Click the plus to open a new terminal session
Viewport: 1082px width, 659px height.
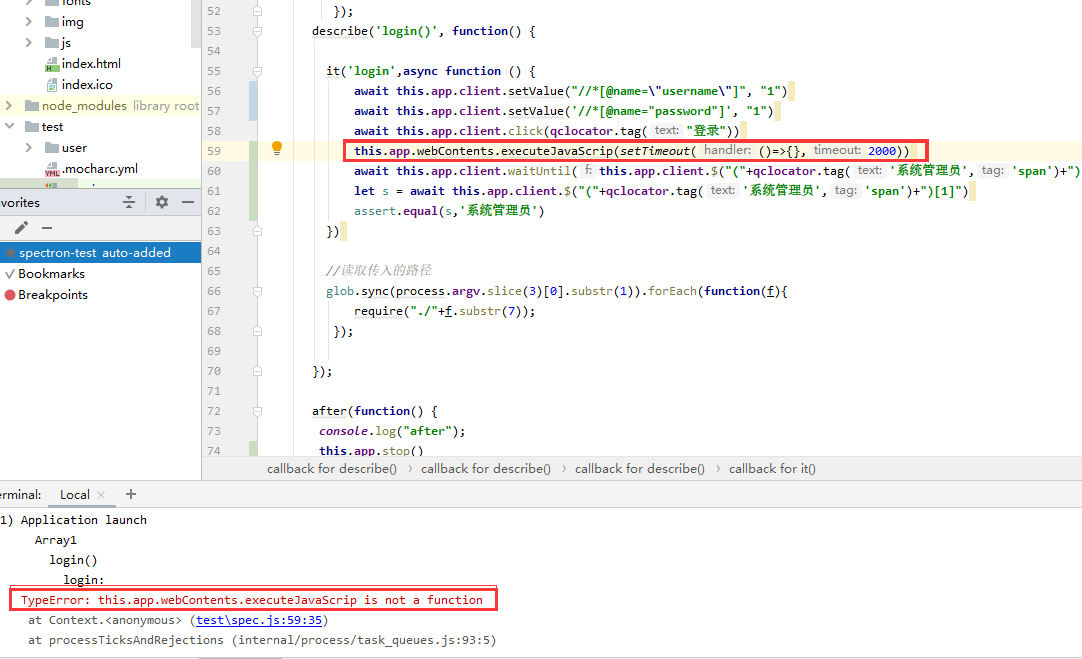[x=129, y=494]
